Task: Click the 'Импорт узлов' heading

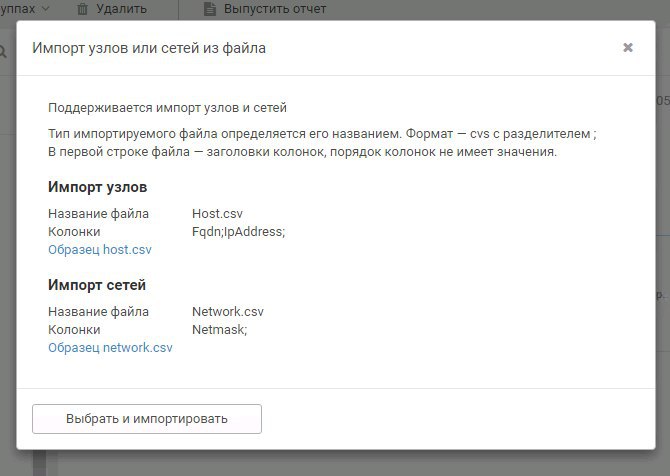Action: tap(97, 187)
